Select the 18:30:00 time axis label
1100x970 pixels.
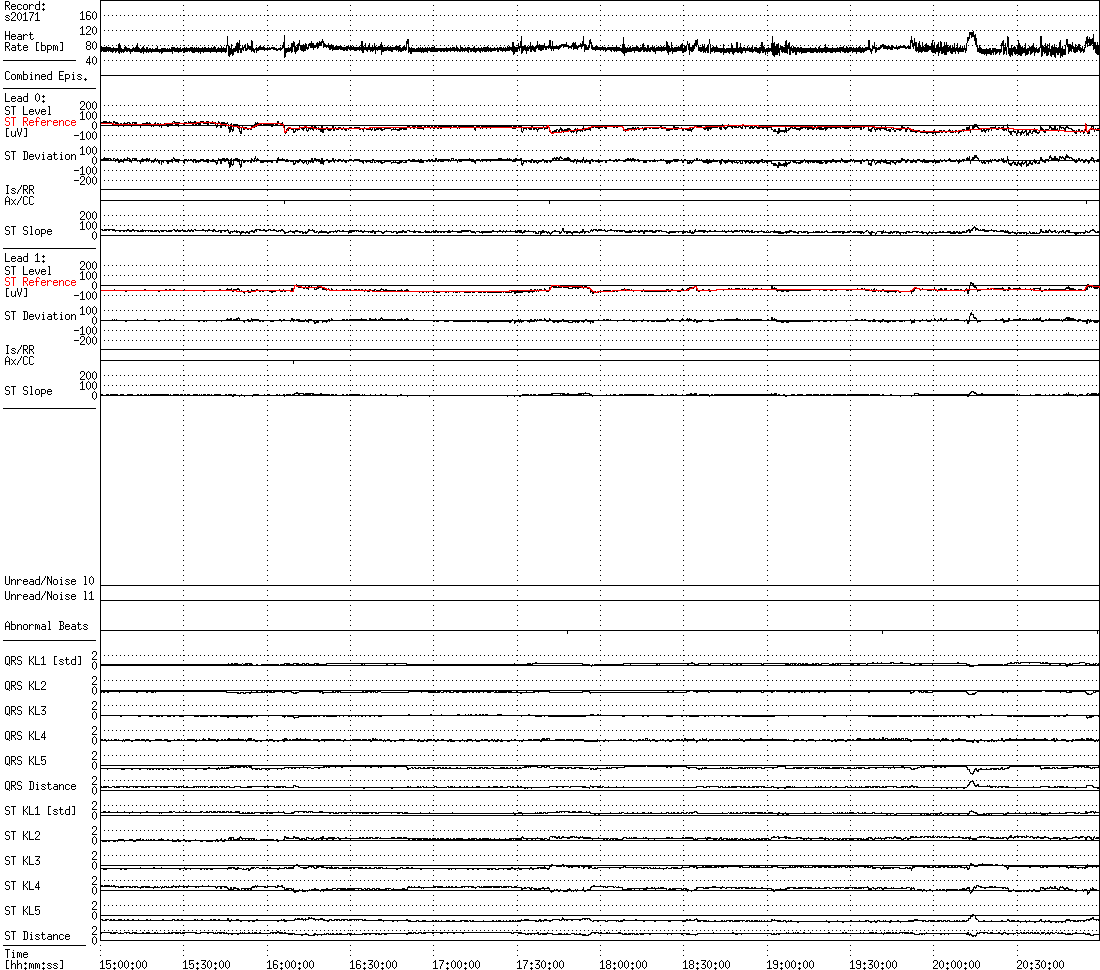[x=706, y=964]
